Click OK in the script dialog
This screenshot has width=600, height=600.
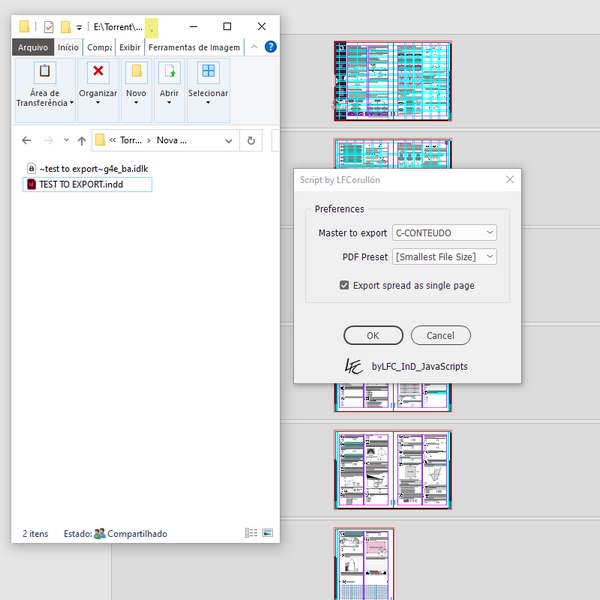pos(373,335)
